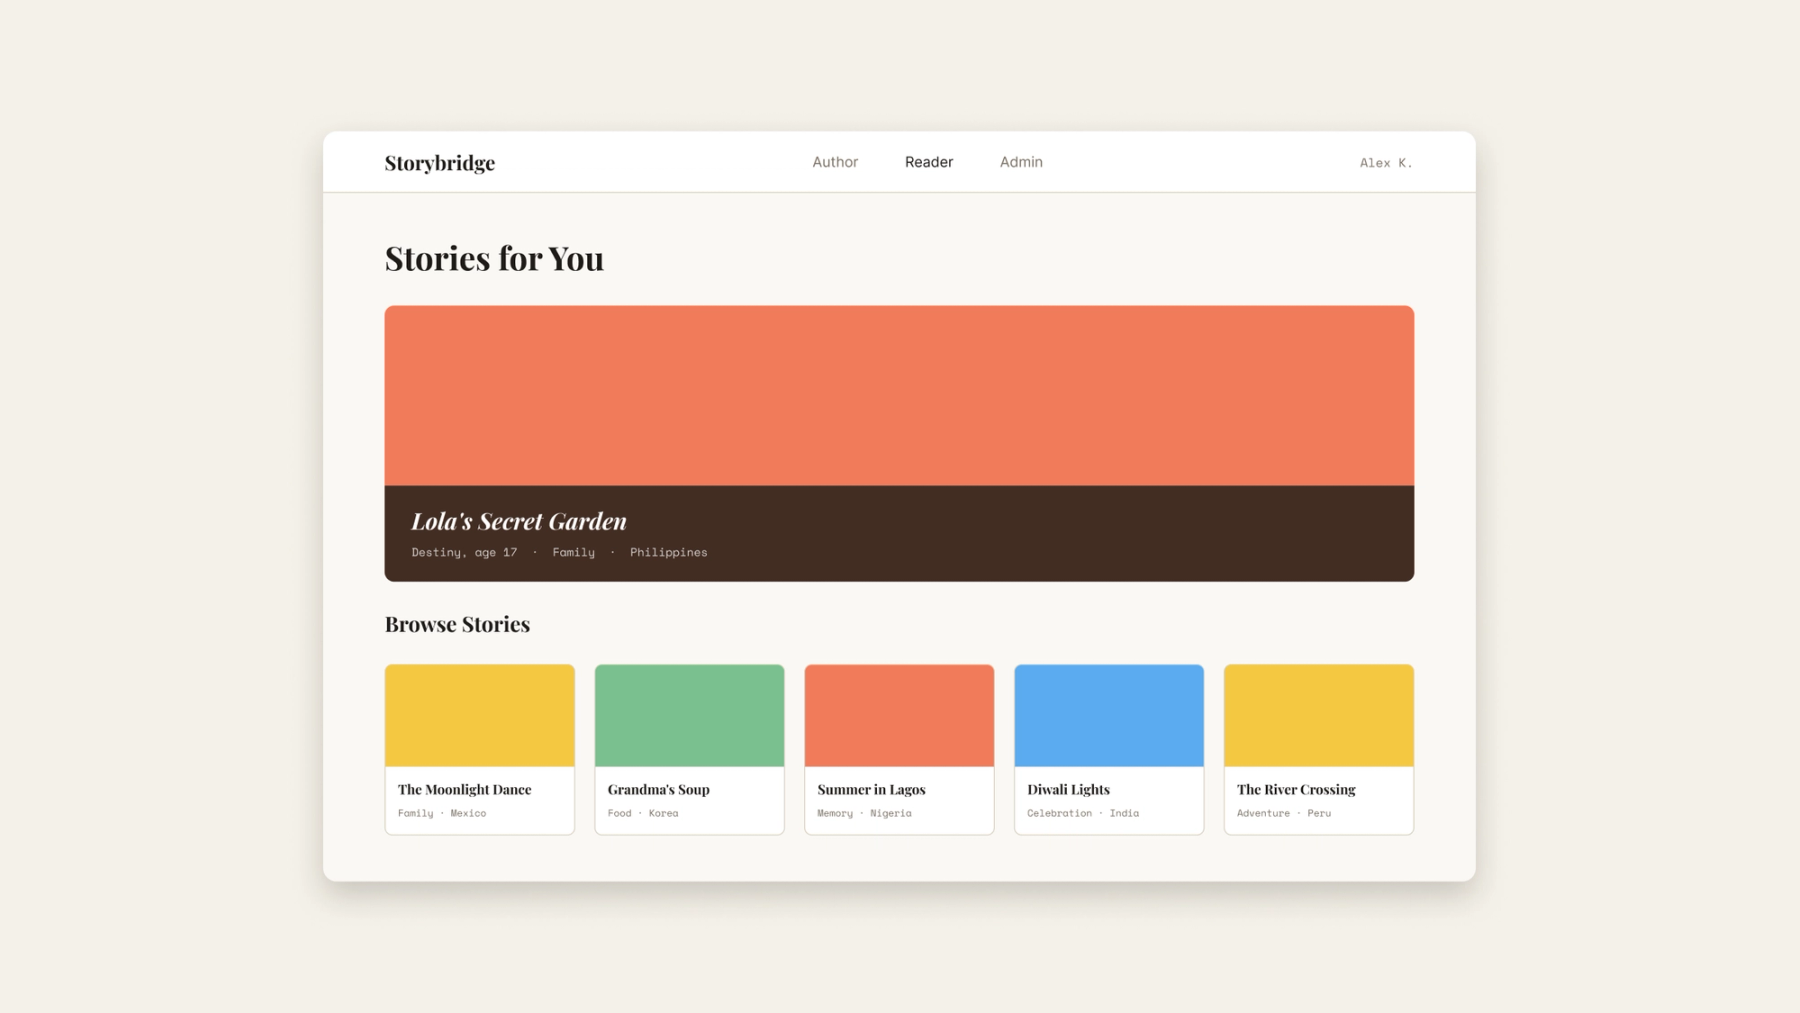Open The River Crossing story title

(1296, 790)
